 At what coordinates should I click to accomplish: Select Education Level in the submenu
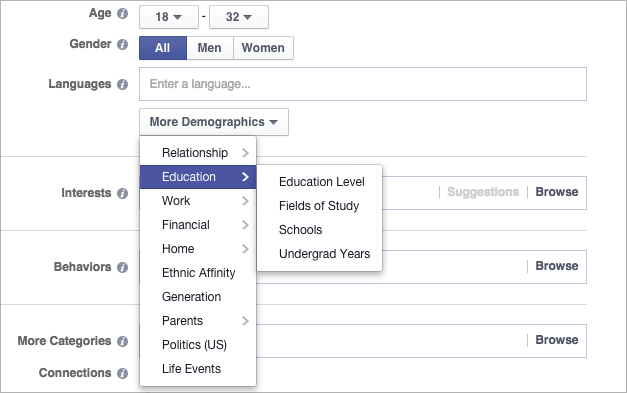319,182
